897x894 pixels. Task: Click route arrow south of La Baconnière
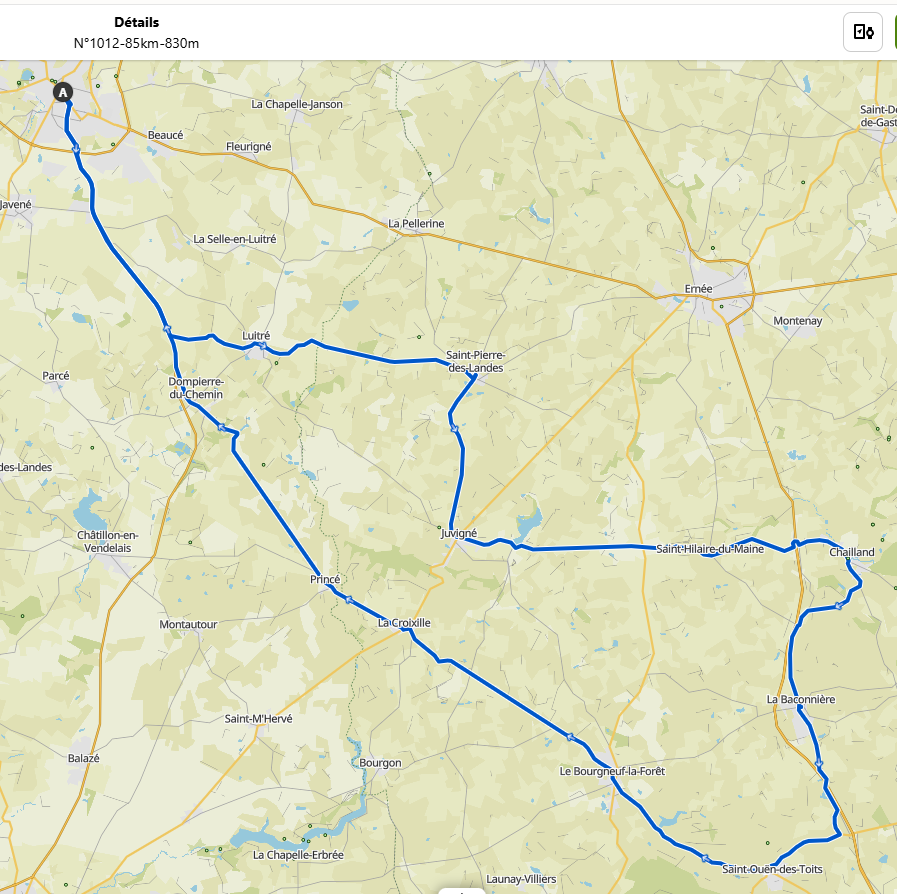coord(819,763)
